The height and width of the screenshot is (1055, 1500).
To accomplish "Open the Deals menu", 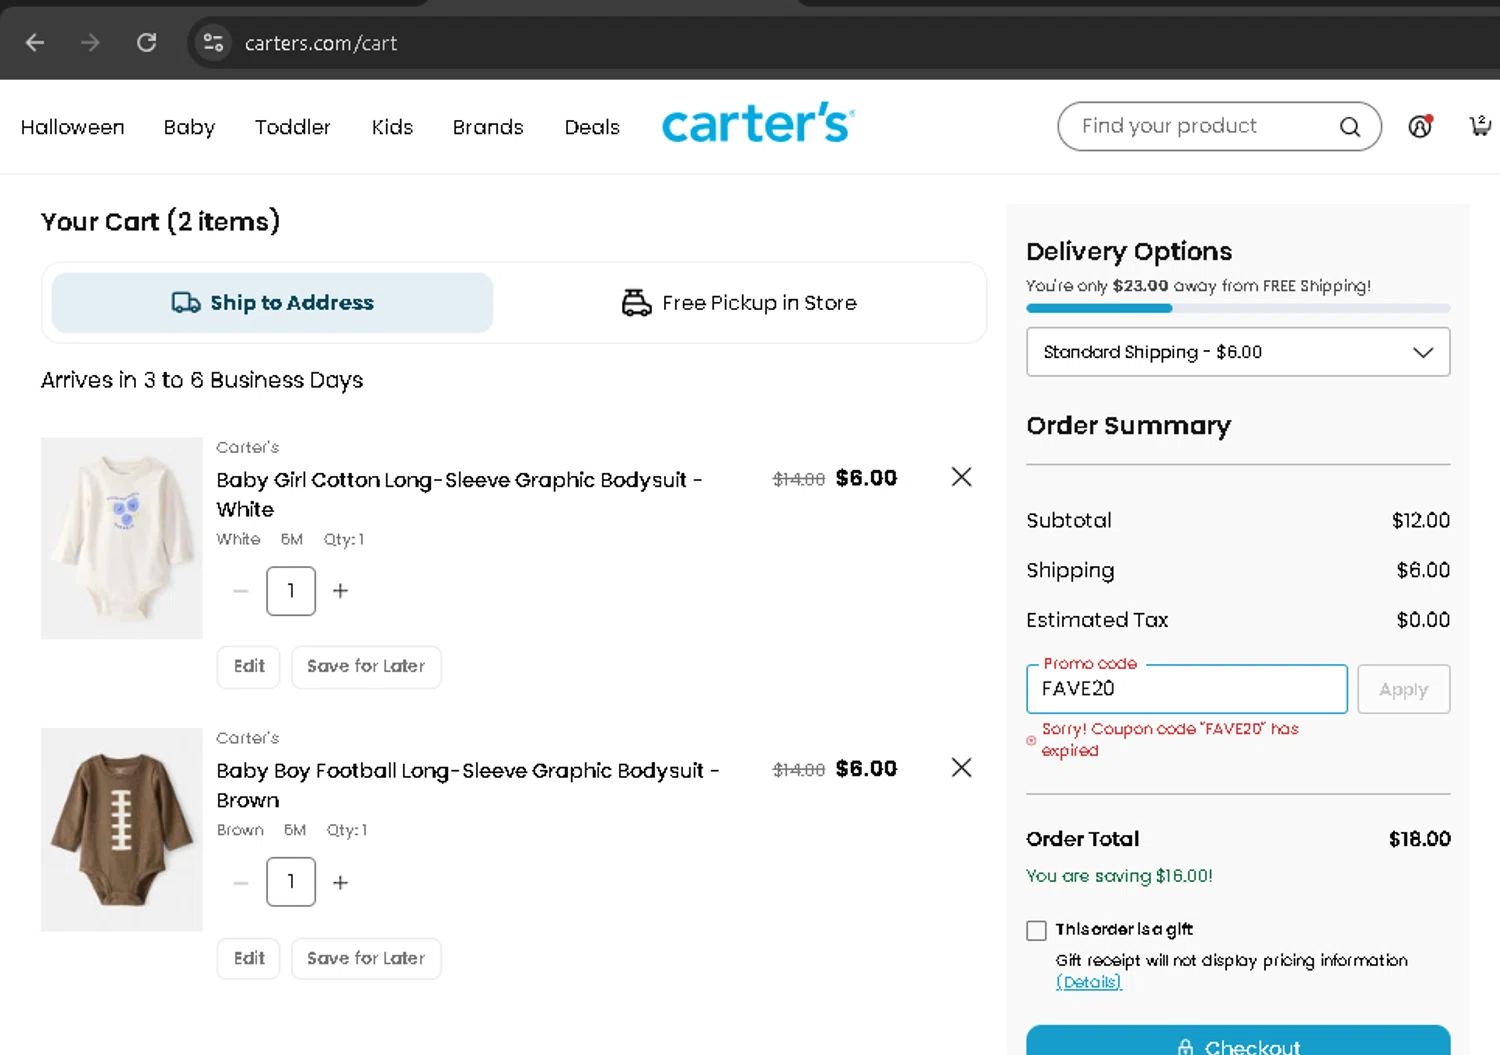I will (x=592, y=127).
